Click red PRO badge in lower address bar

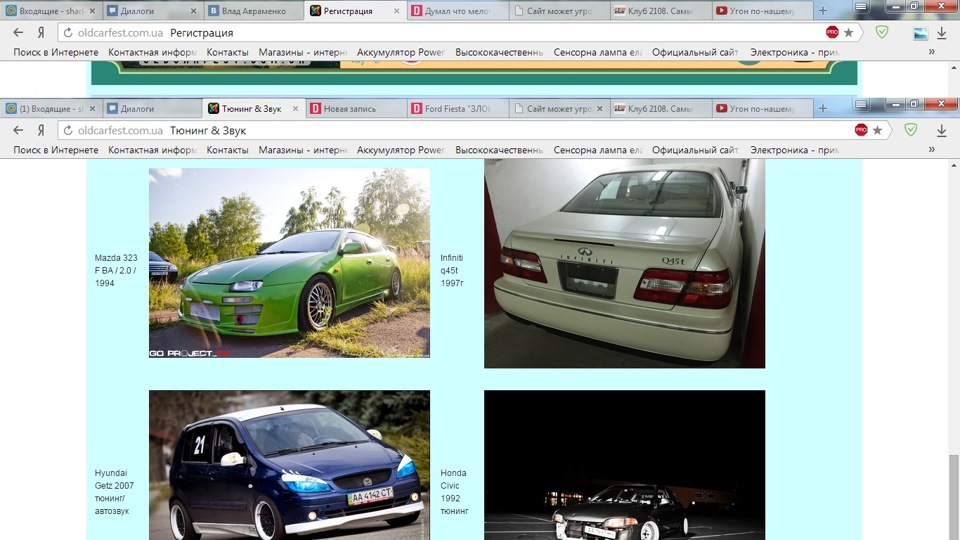tap(861, 129)
